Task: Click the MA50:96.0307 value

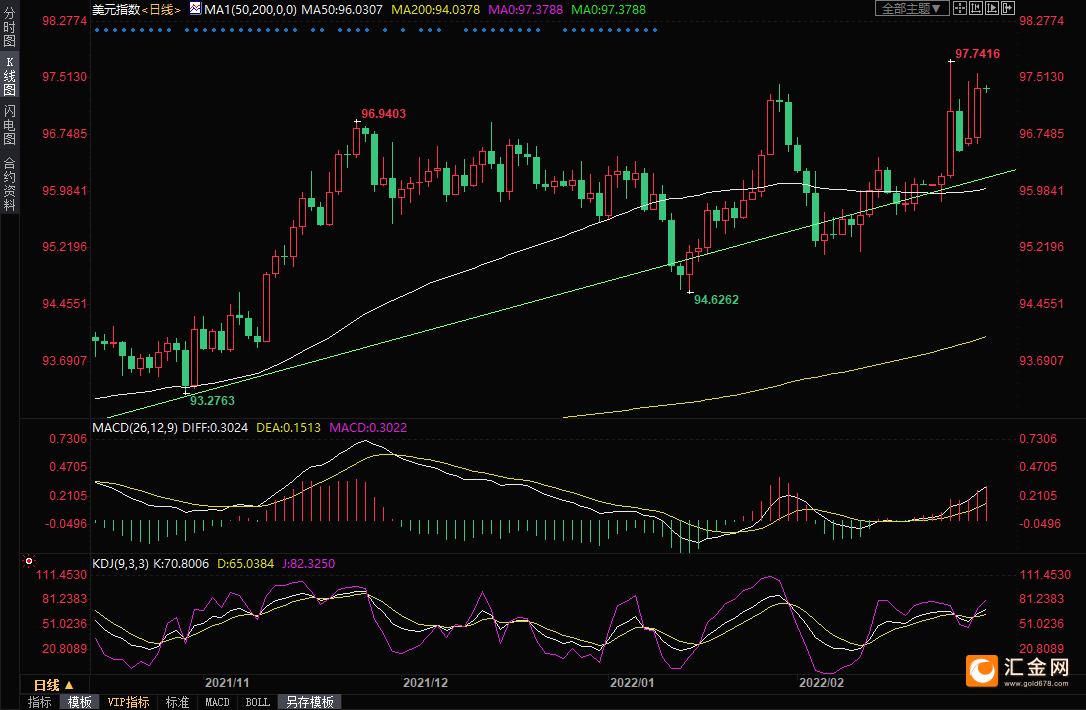Action: click(x=341, y=10)
